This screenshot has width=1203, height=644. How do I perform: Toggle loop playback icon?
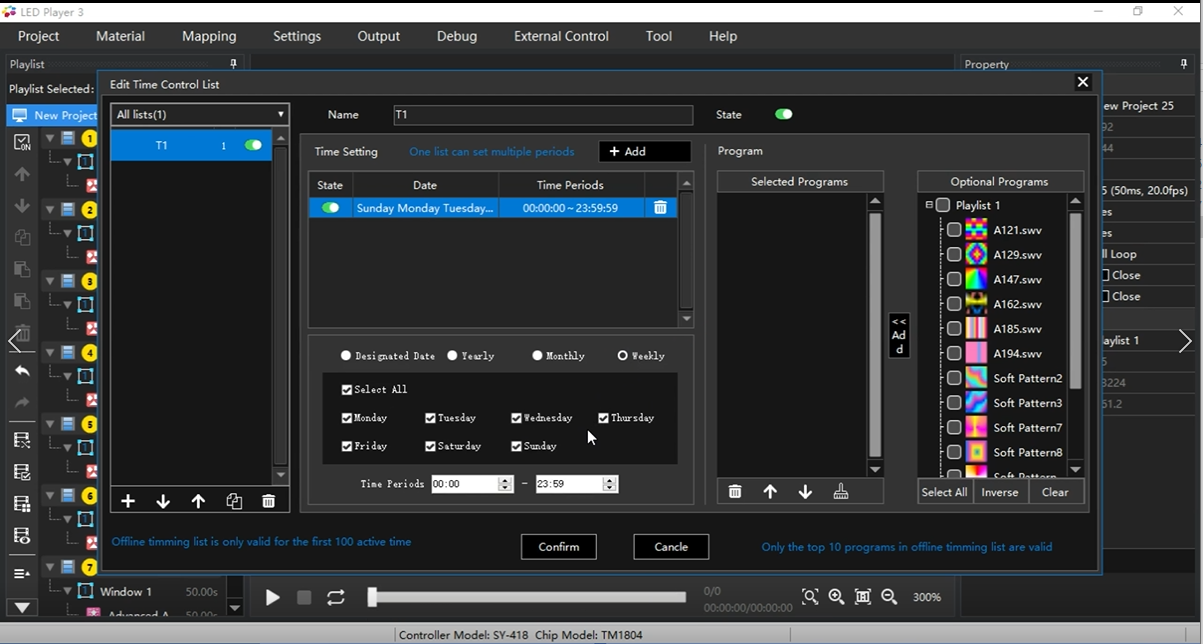(336, 597)
